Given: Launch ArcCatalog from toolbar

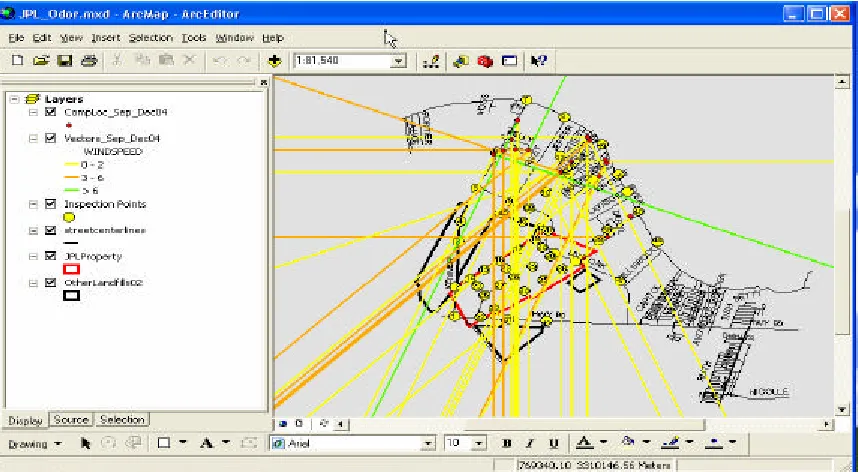Looking at the screenshot, I should coord(461,61).
